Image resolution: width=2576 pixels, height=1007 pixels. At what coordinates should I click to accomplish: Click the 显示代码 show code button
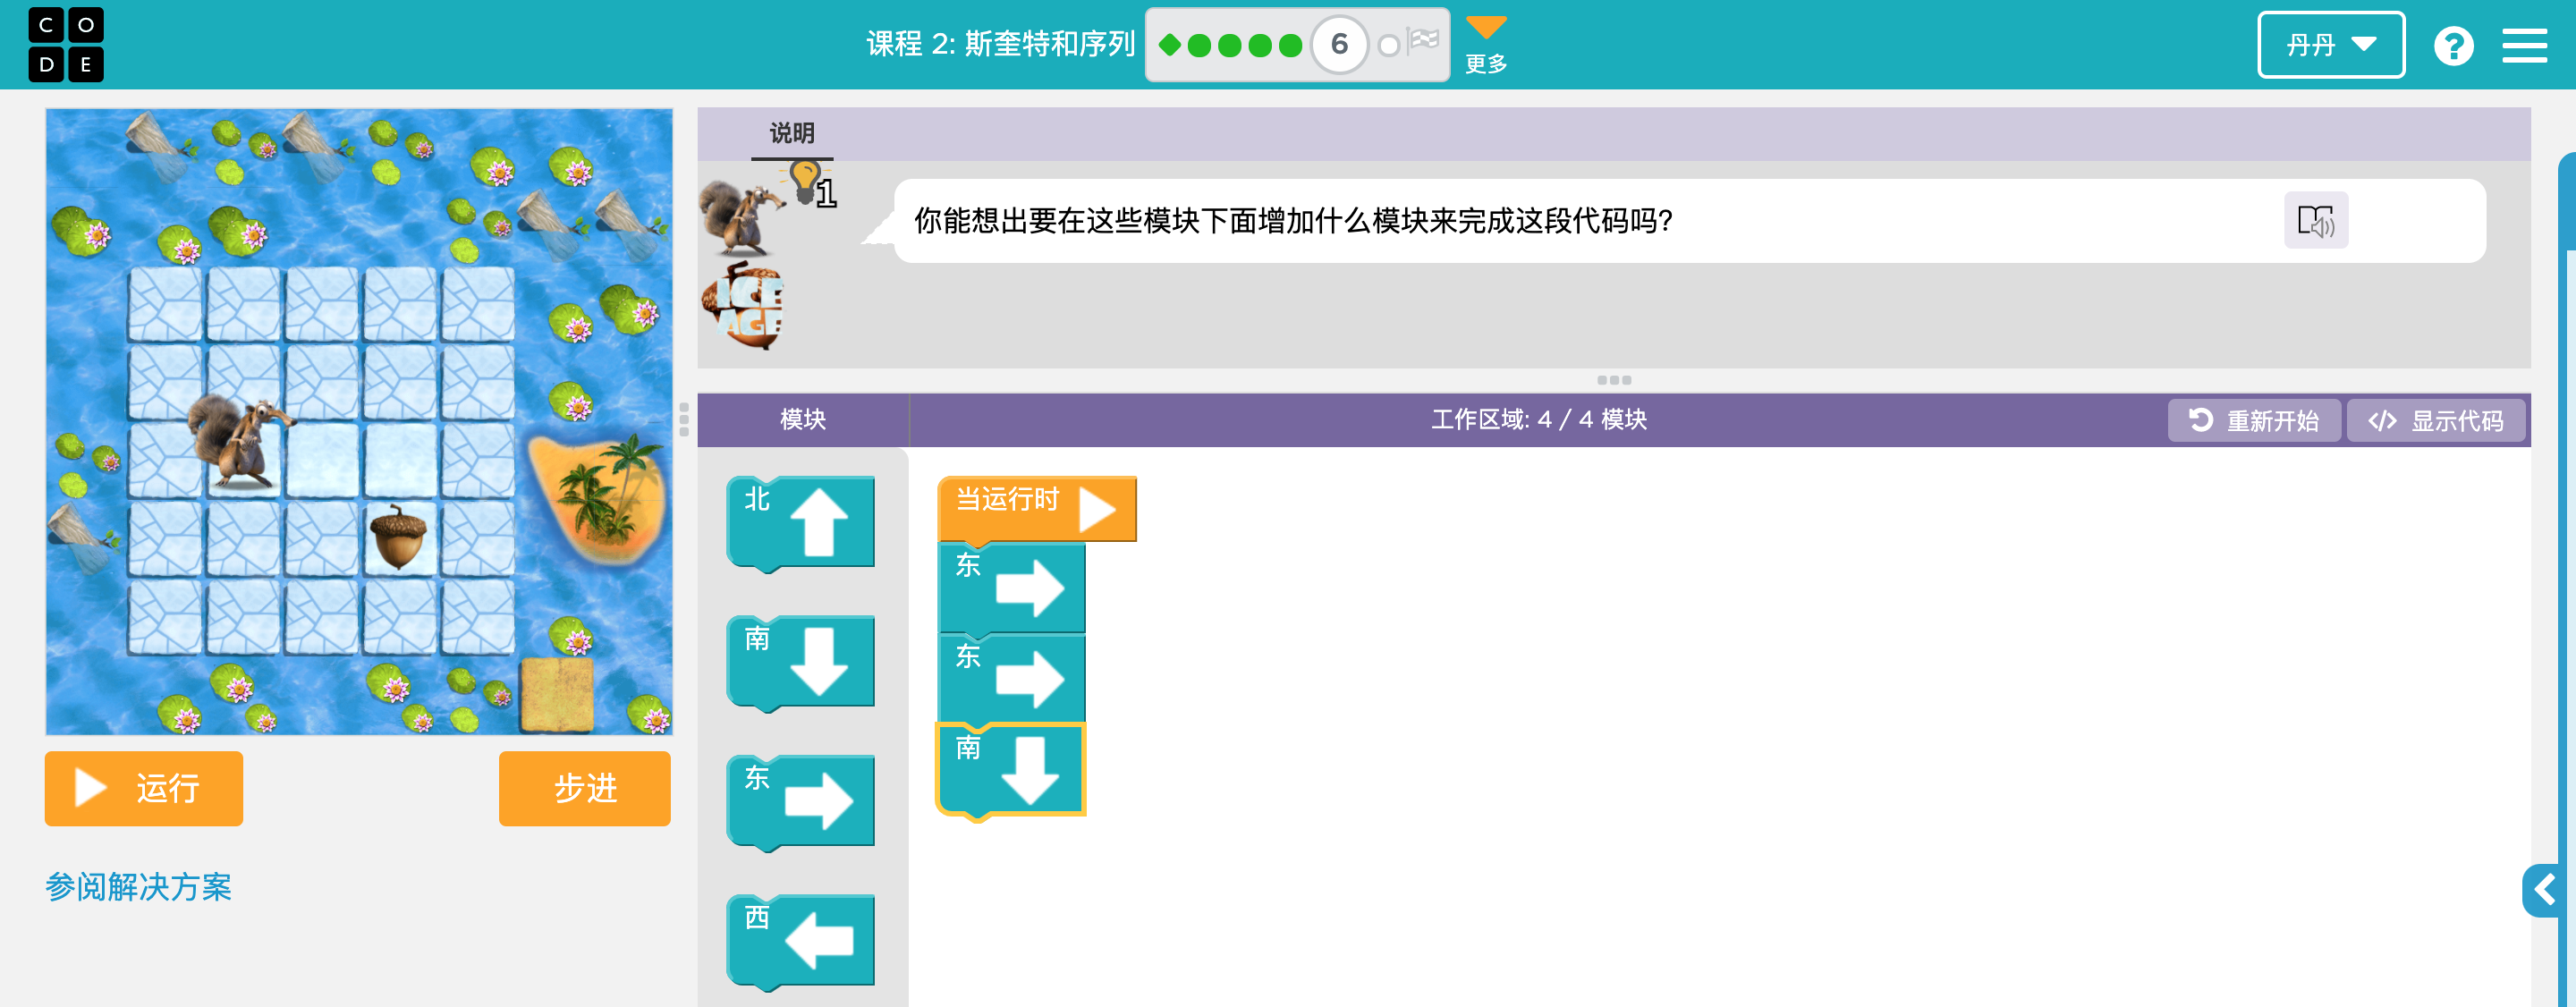tap(2435, 420)
